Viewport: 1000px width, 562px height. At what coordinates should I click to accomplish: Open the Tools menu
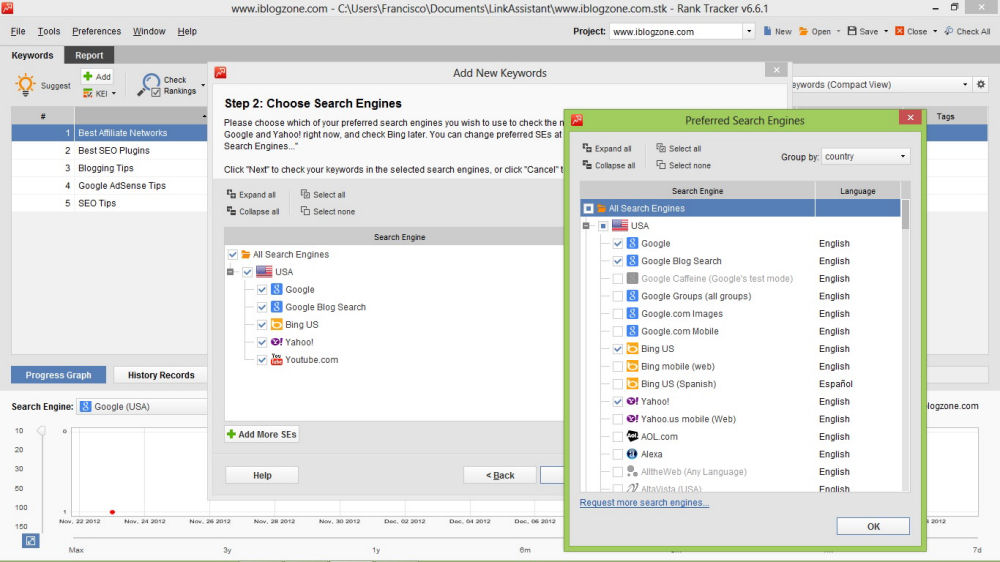point(48,31)
